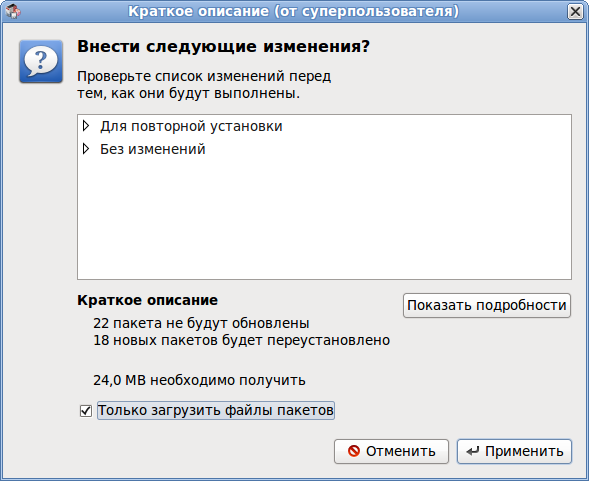The height and width of the screenshot is (481, 589).
Task: Click the Synaptic icon in the title bar
Action: (x=13, y=11)
